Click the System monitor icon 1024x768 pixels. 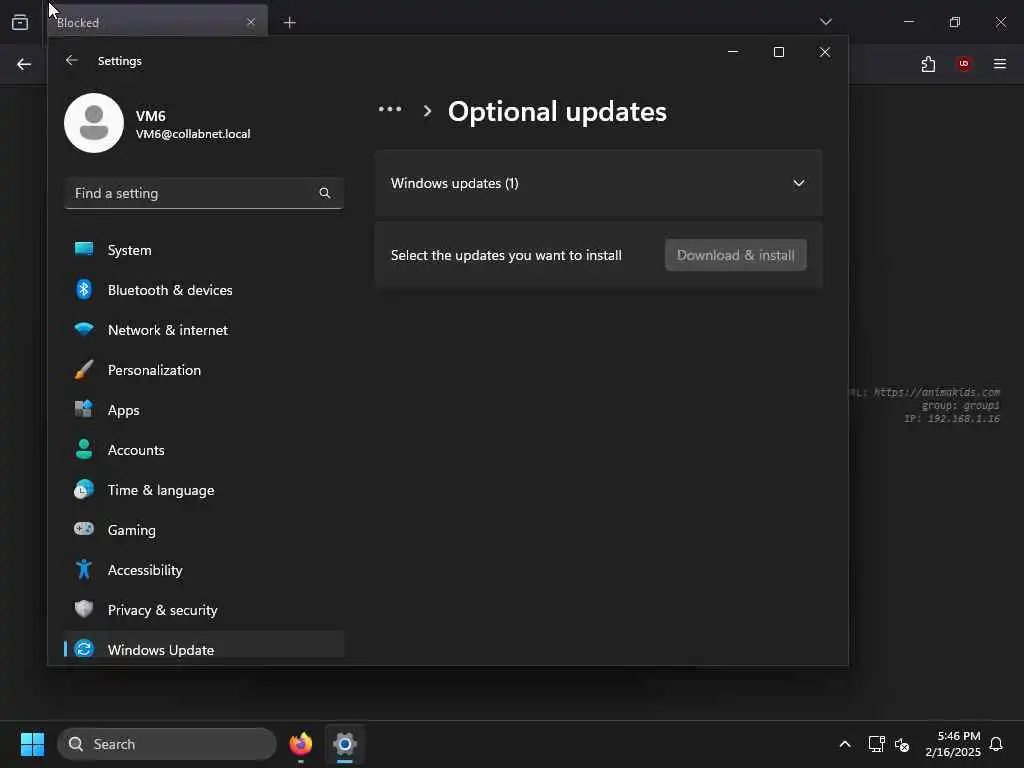click(84, 249)
